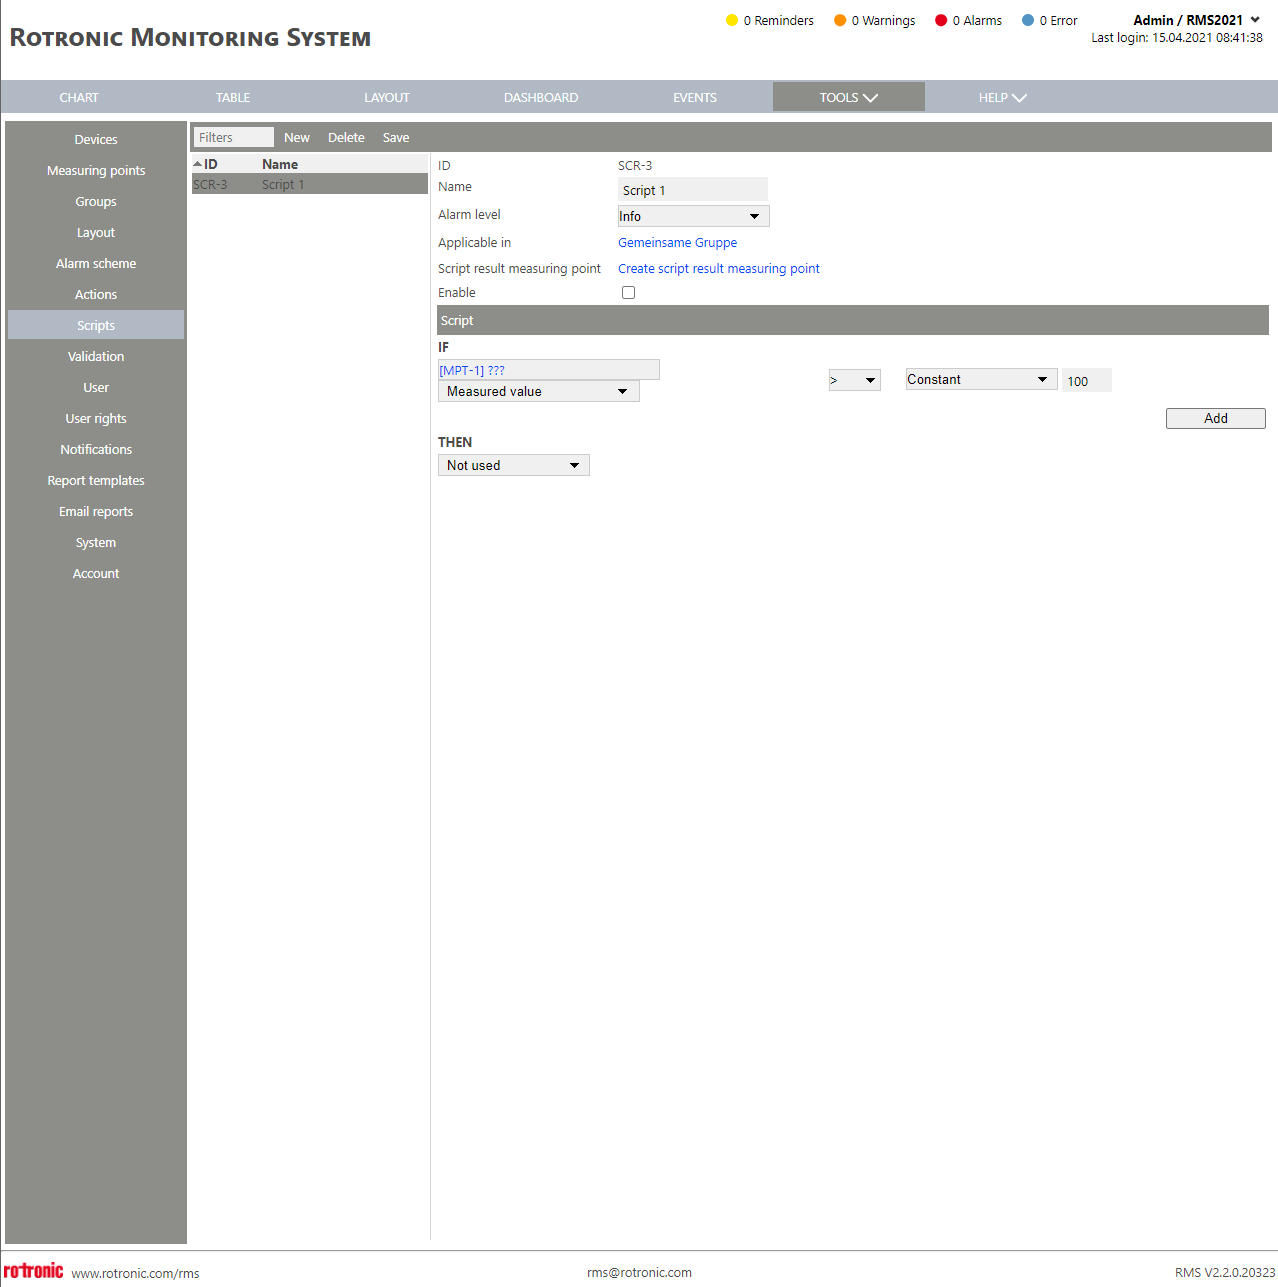Open the comparison operator dropdown
1278x1287 pixels.
point(854,380)
